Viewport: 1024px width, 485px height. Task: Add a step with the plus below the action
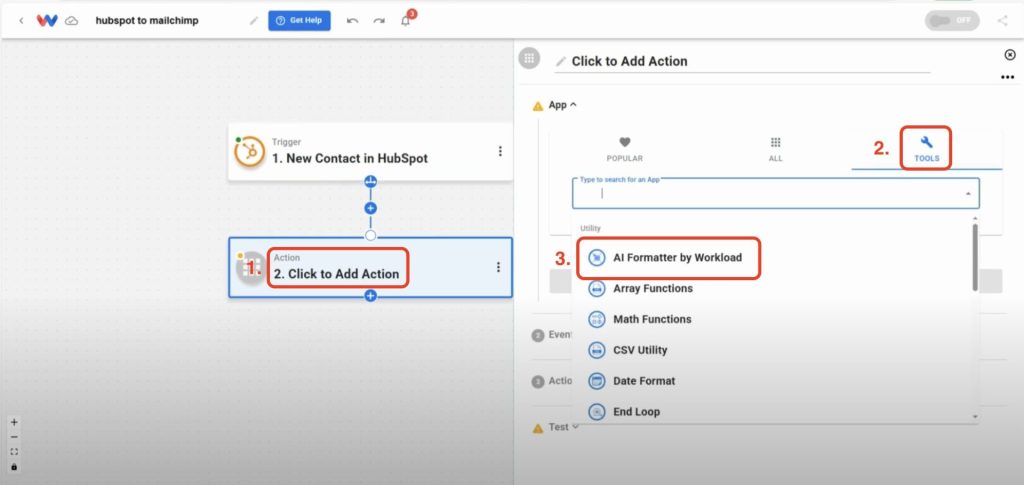tap(370, 296)
